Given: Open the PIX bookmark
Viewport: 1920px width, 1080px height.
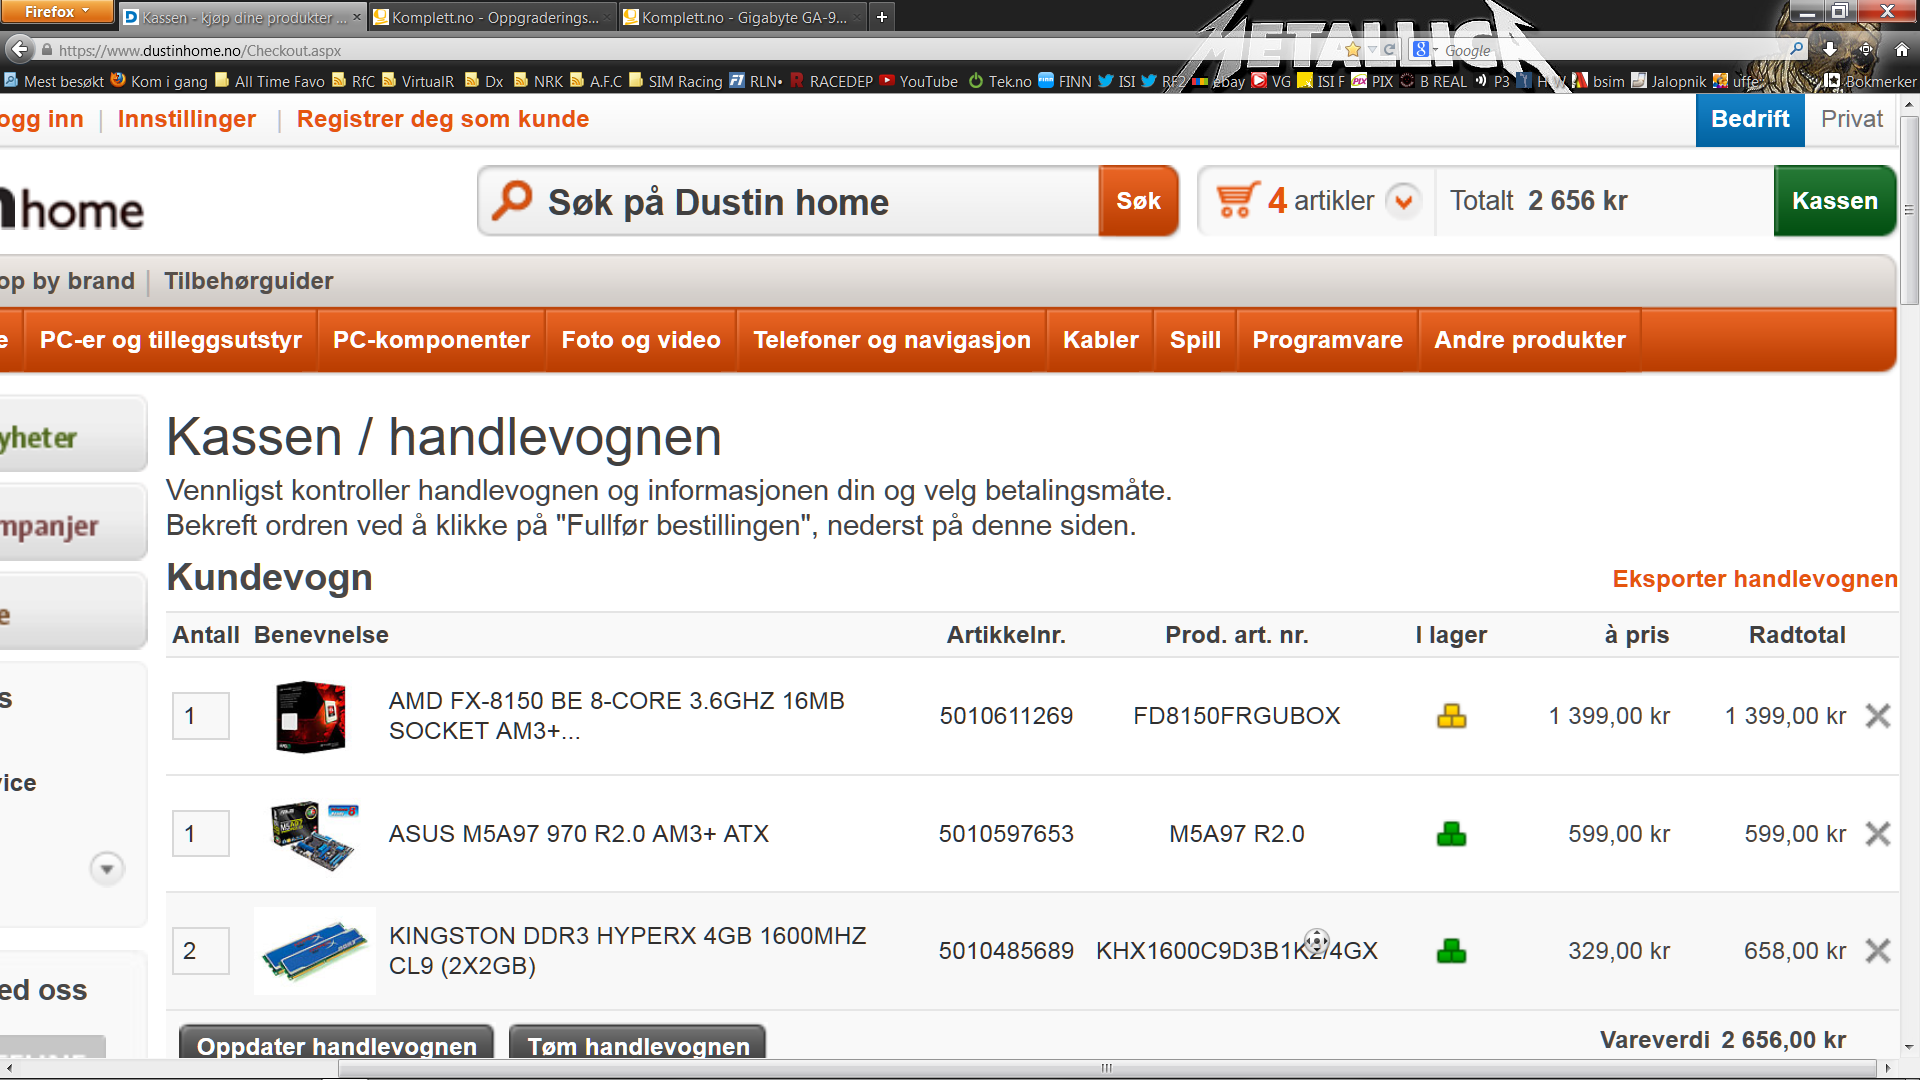Looking at the screenshot, I should click(x=1373, y=81).
